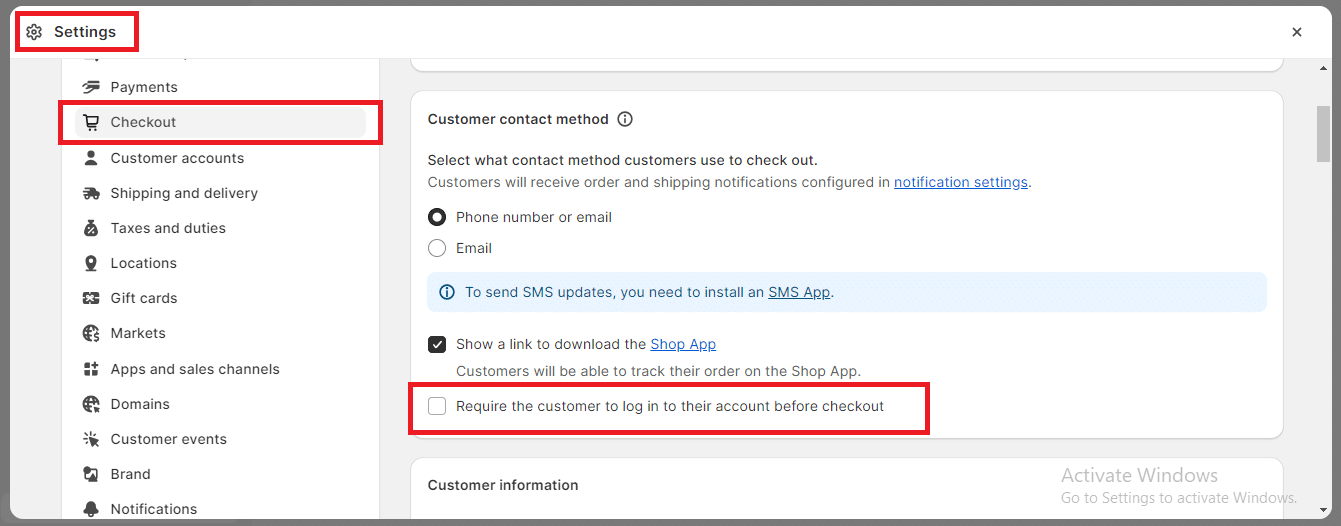Click the Apps and sales channels icon
Viewport: 1341px width, 526px height.
pos(91,369)
